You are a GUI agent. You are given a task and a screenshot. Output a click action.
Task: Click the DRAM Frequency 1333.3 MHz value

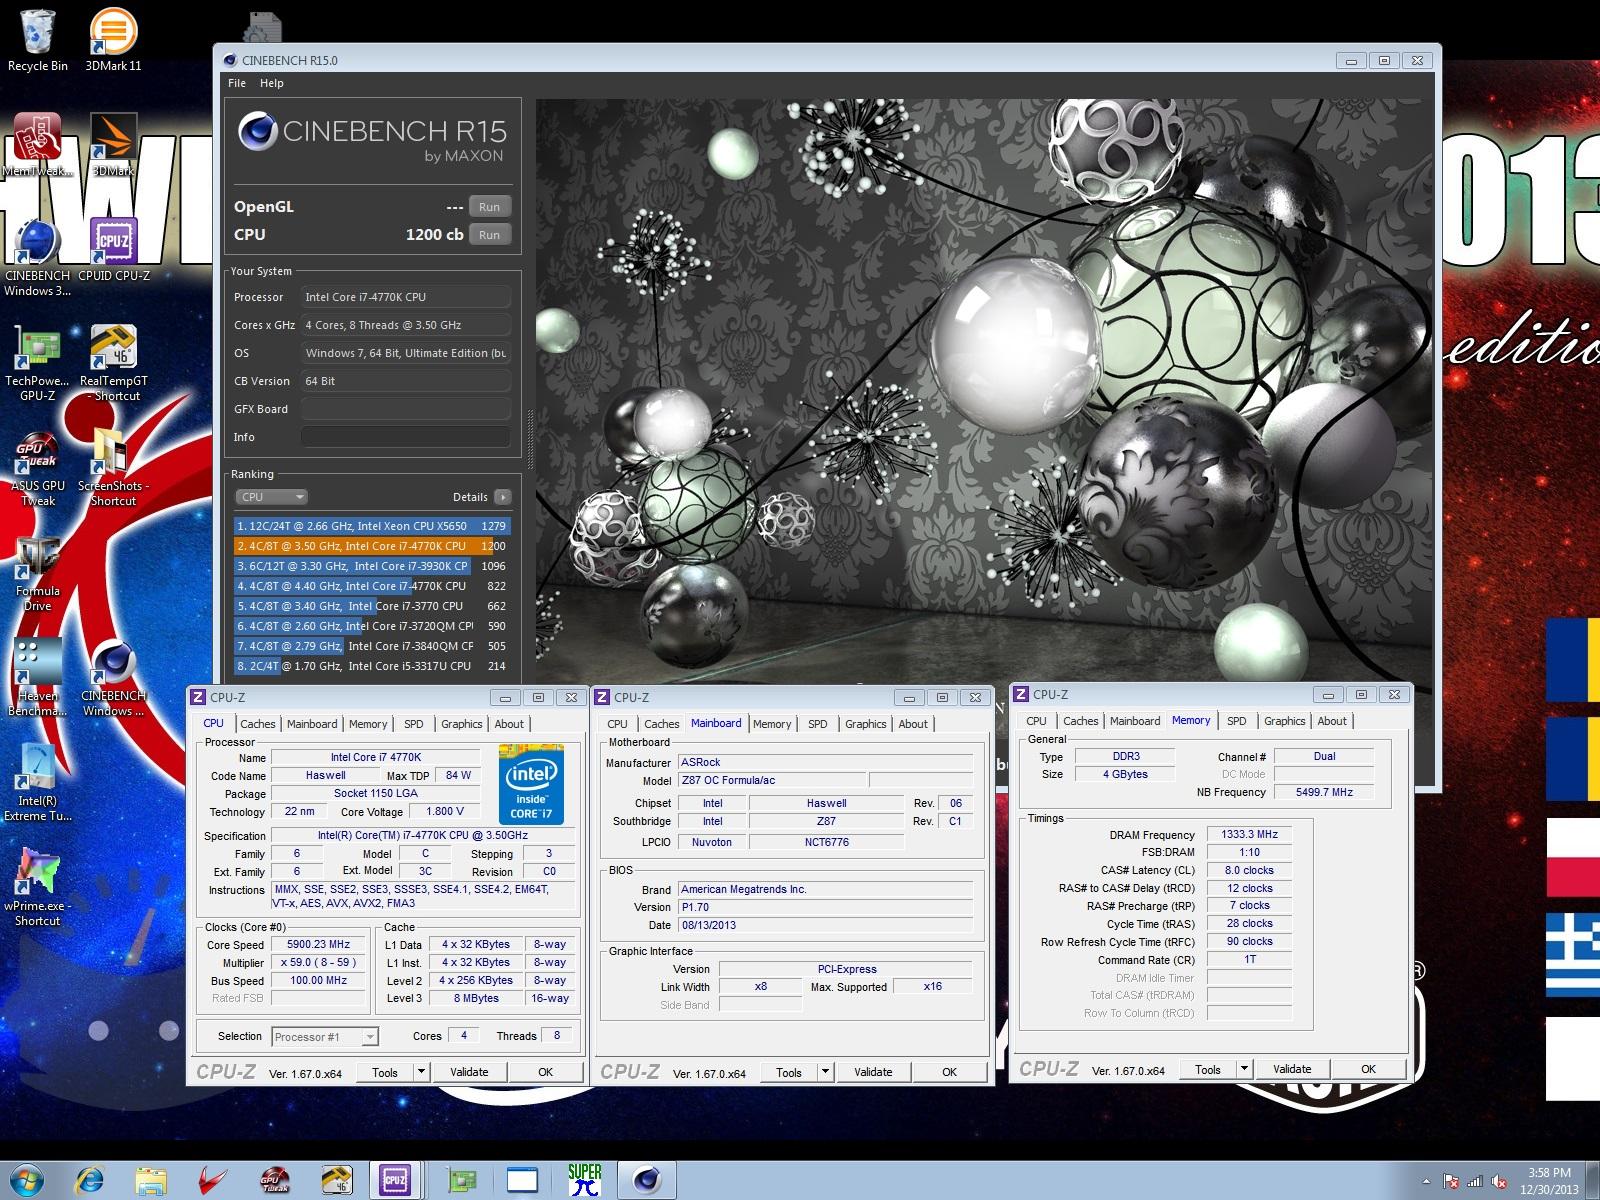(1249, 834)
